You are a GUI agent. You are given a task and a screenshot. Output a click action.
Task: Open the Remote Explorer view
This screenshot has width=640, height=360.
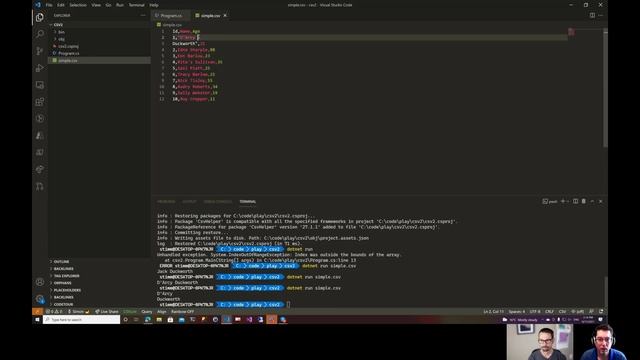tap(40, 85)
